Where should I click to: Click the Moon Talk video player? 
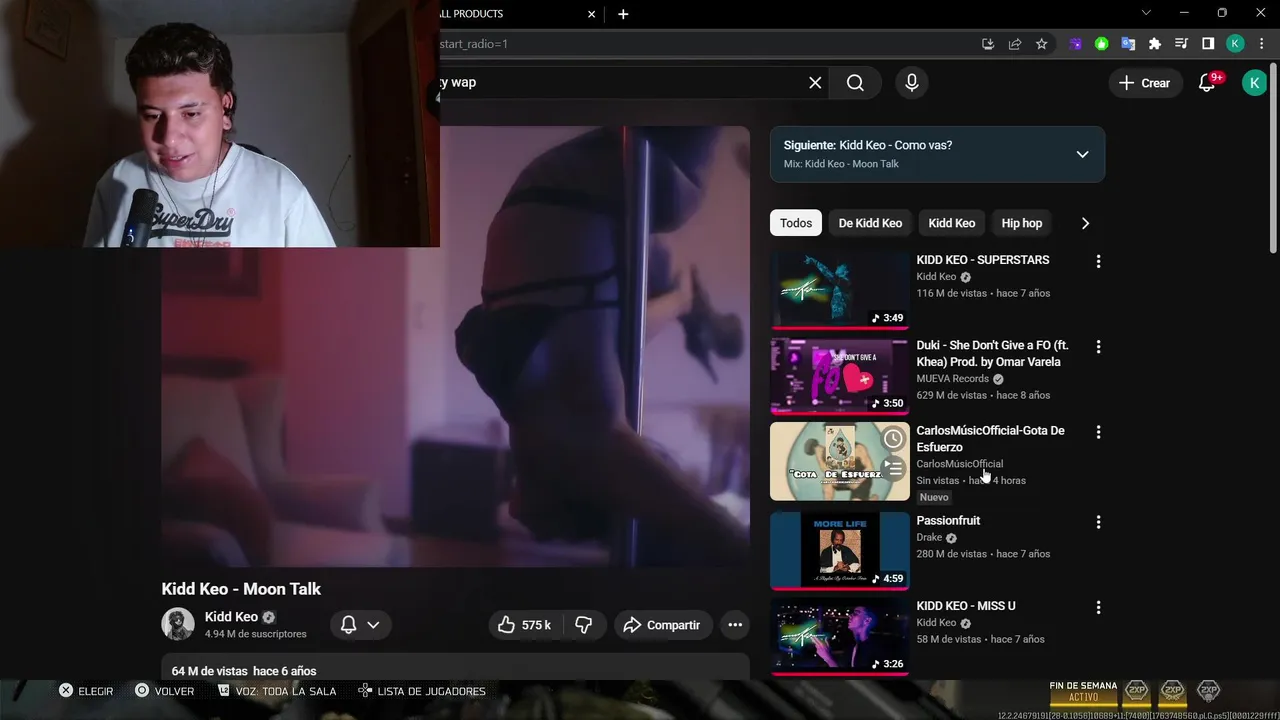click(455, 346)
